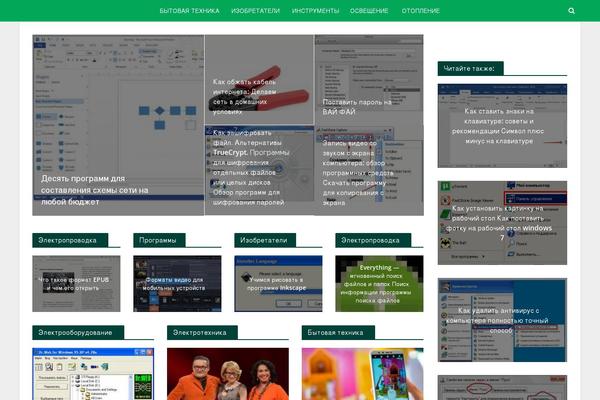The height and width of the screenshot is (400, 600).
Task: Select ИНСТРУМЕНТЫ in the navigation bar
Action: (315, 11)
